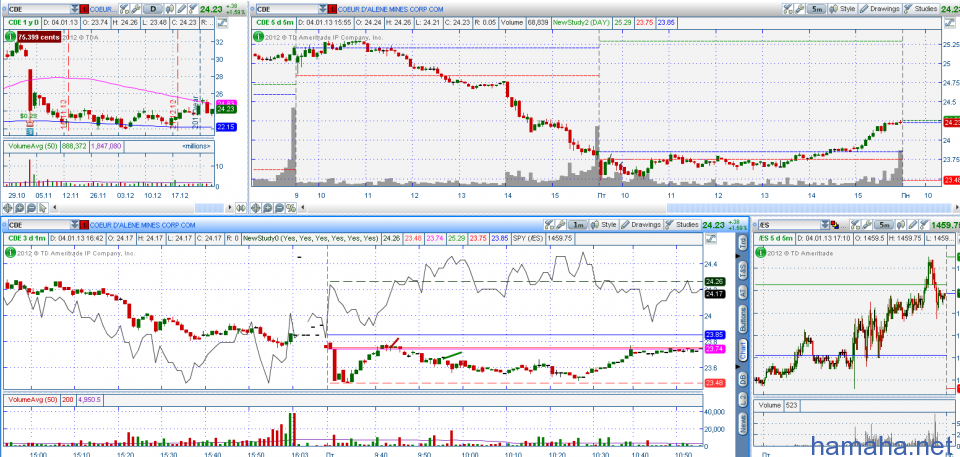This screenshot has height=457, width=960.
Task: Click the CDE symbol field in 5-minute chart
Action: tap(287, 9)
